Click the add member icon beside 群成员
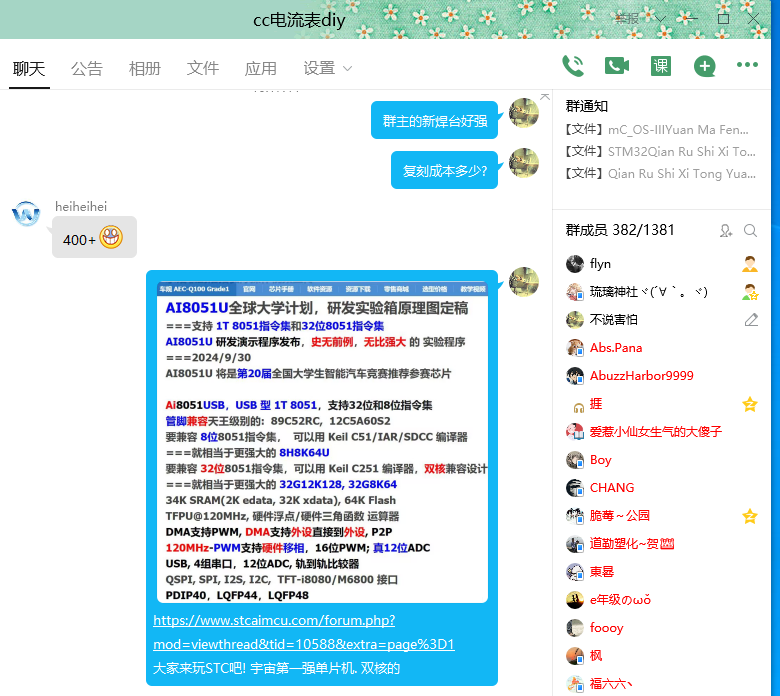This screenshot has height=696, width=780. click(x=726, y=230)
